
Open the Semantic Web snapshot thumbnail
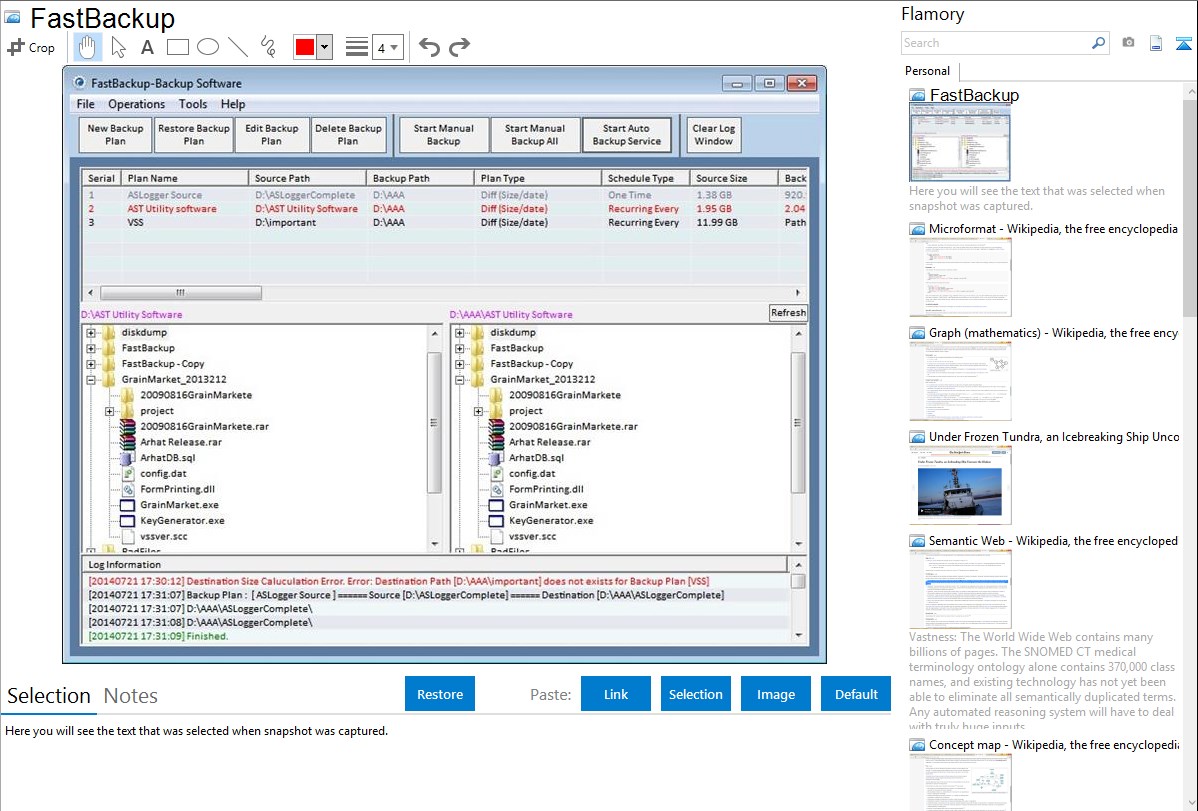point(960,589)
